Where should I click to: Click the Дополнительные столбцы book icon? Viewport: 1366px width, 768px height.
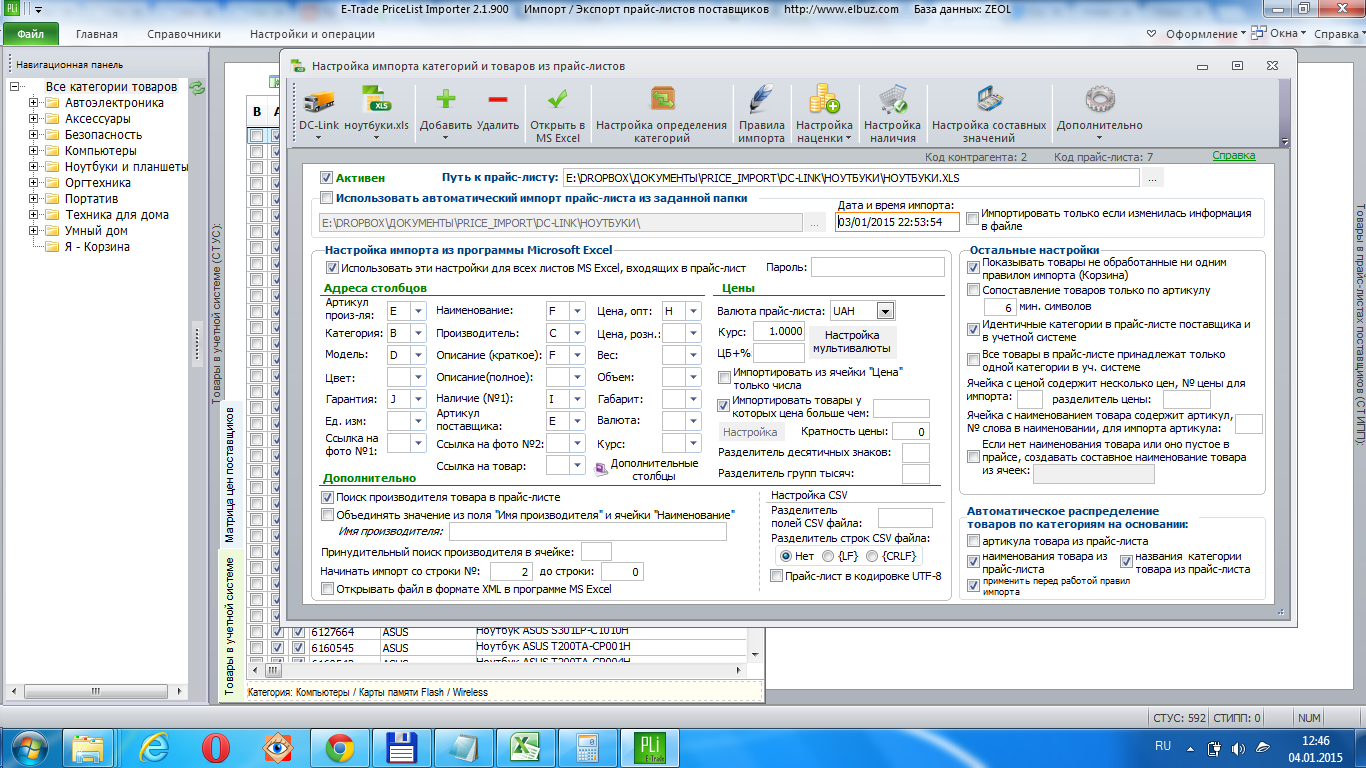[601, 467]
